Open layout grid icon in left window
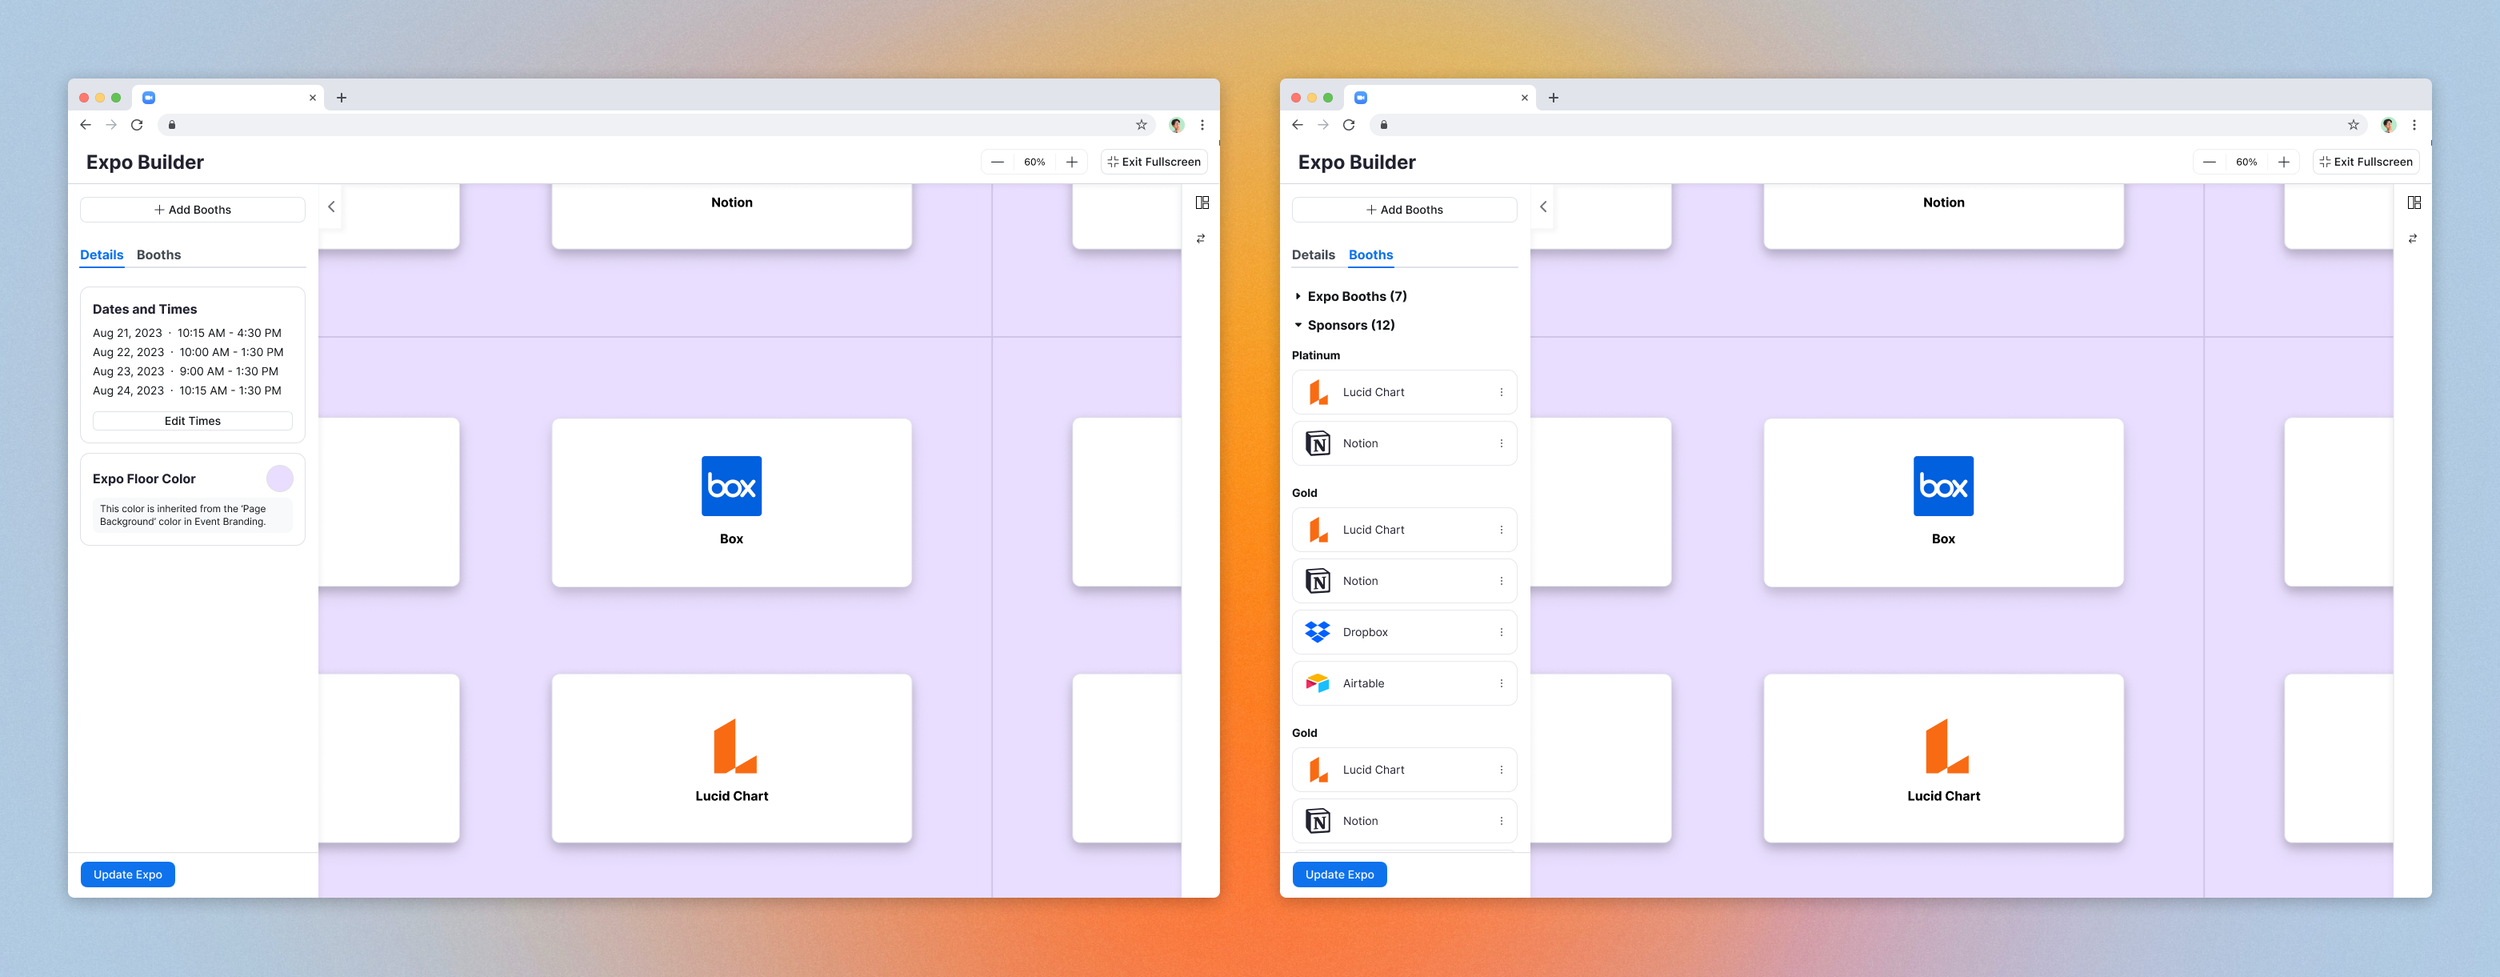The image size is (2500, 977). click(x=1202, y=203)
